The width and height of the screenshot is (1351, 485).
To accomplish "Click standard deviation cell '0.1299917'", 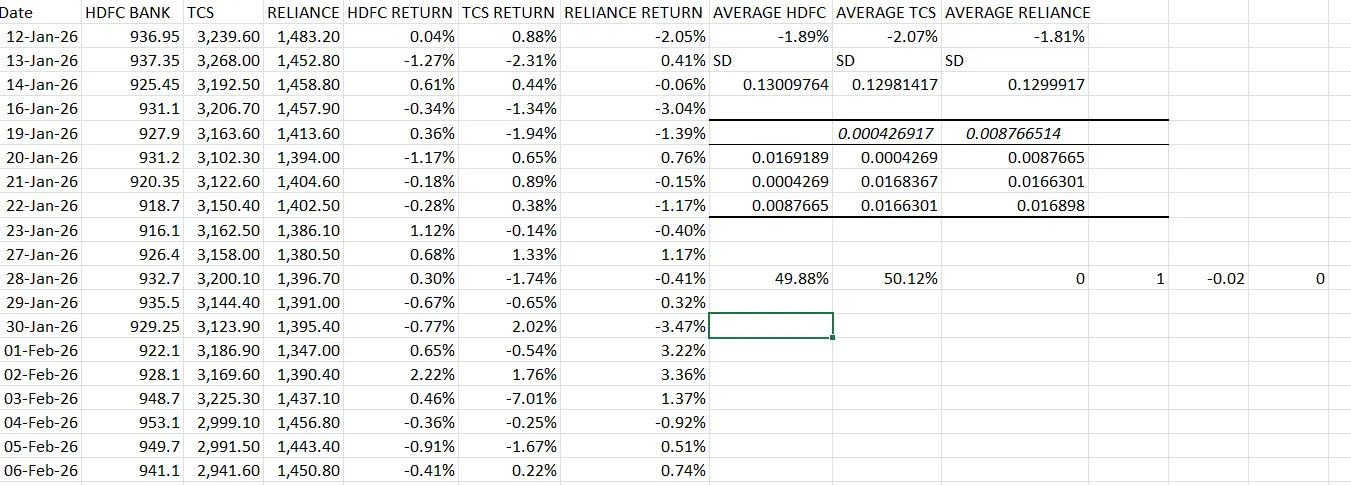I will (1016, 85).
